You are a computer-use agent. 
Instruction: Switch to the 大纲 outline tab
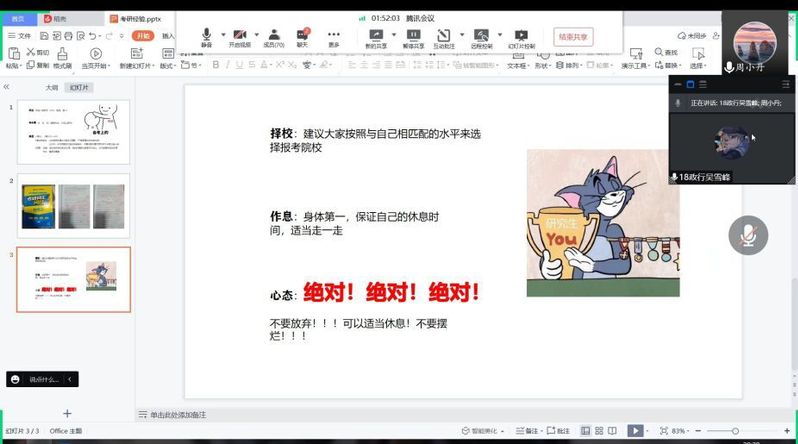pos(52,88)
